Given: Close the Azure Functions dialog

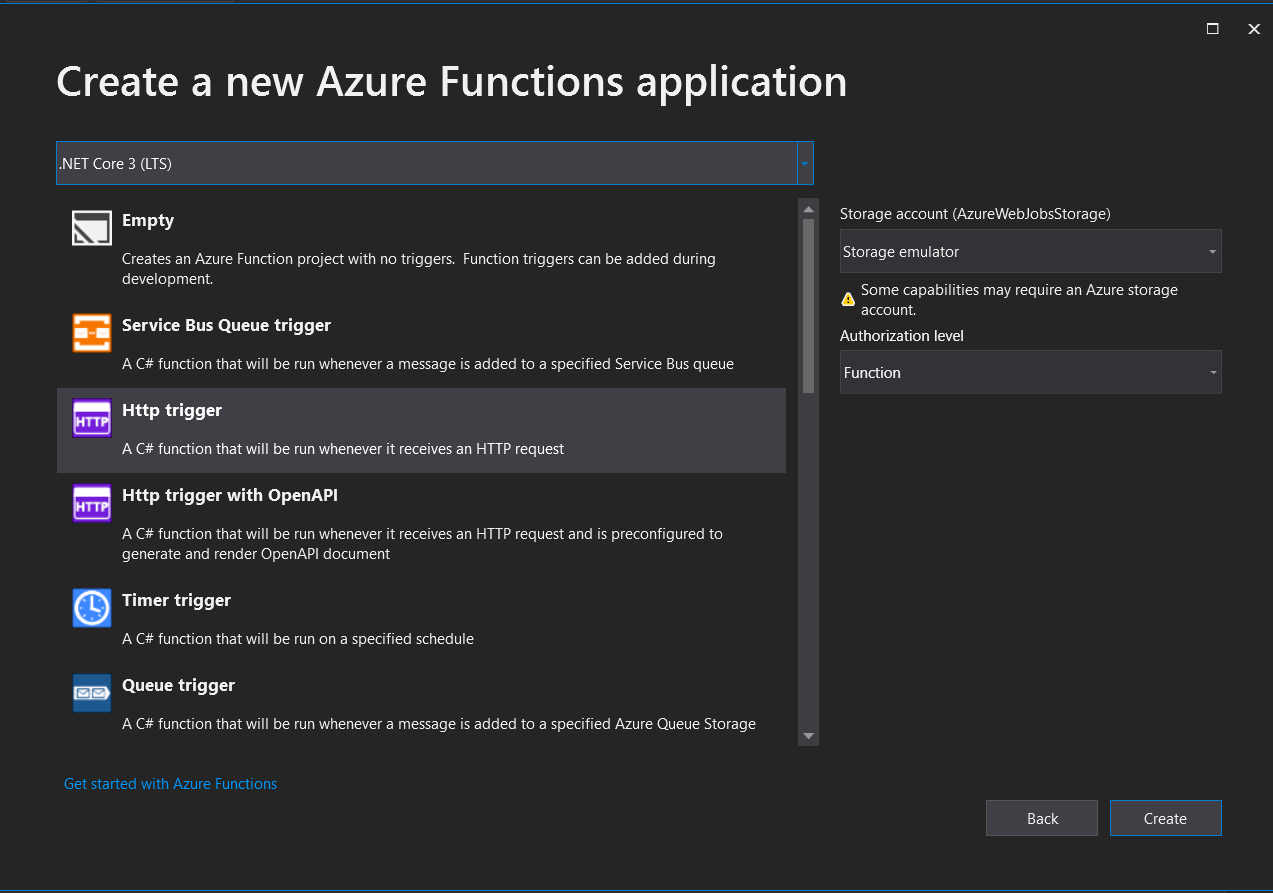Looking at the screenshot, I should [1253, 29].
